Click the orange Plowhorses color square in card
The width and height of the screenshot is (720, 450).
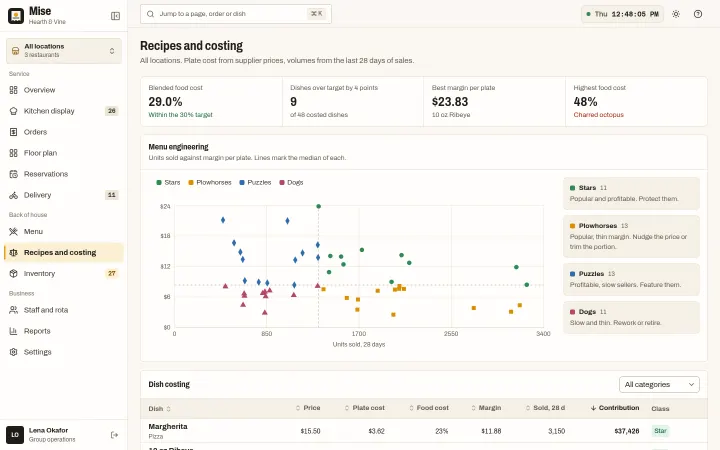[572, 226]
